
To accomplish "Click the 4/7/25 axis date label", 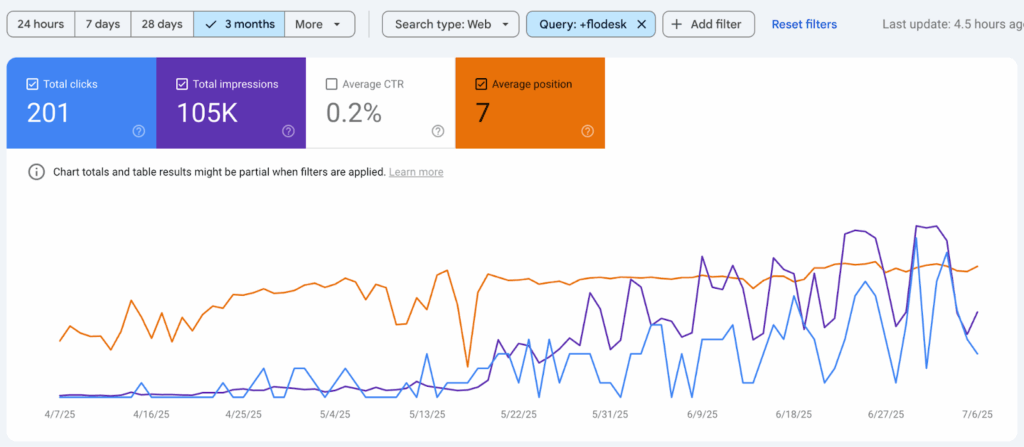I will [60, 414].
